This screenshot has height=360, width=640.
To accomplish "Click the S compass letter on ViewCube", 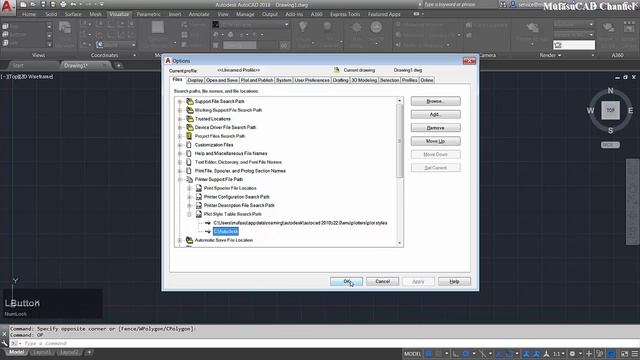I will (x=610, y=131).
